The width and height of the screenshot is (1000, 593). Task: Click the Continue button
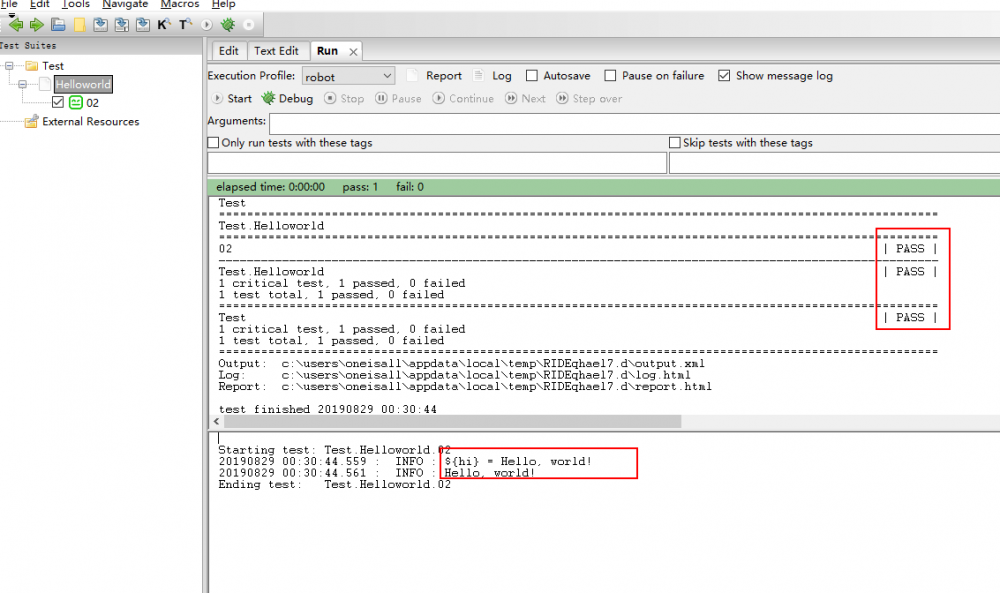coord(464,98)
